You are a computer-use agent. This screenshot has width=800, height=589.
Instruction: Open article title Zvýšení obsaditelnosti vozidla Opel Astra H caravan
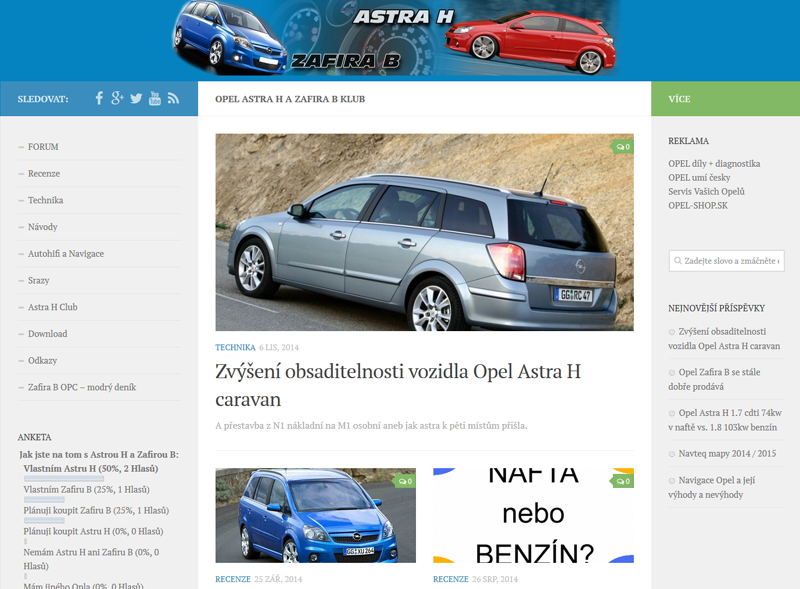[x=398, y=385]
